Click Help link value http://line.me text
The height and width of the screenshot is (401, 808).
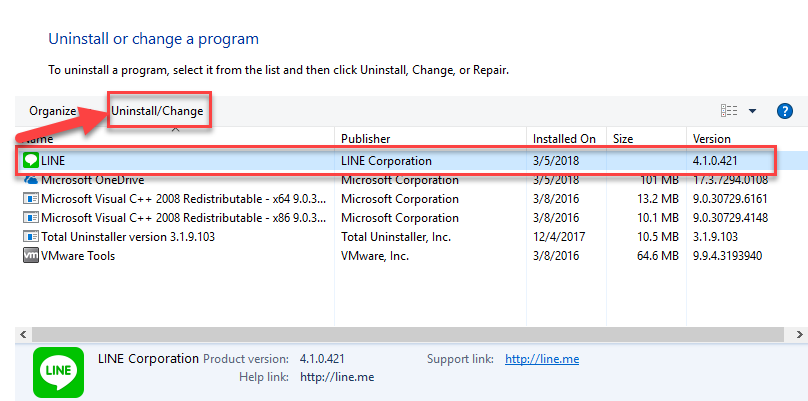tap(337, 377)
